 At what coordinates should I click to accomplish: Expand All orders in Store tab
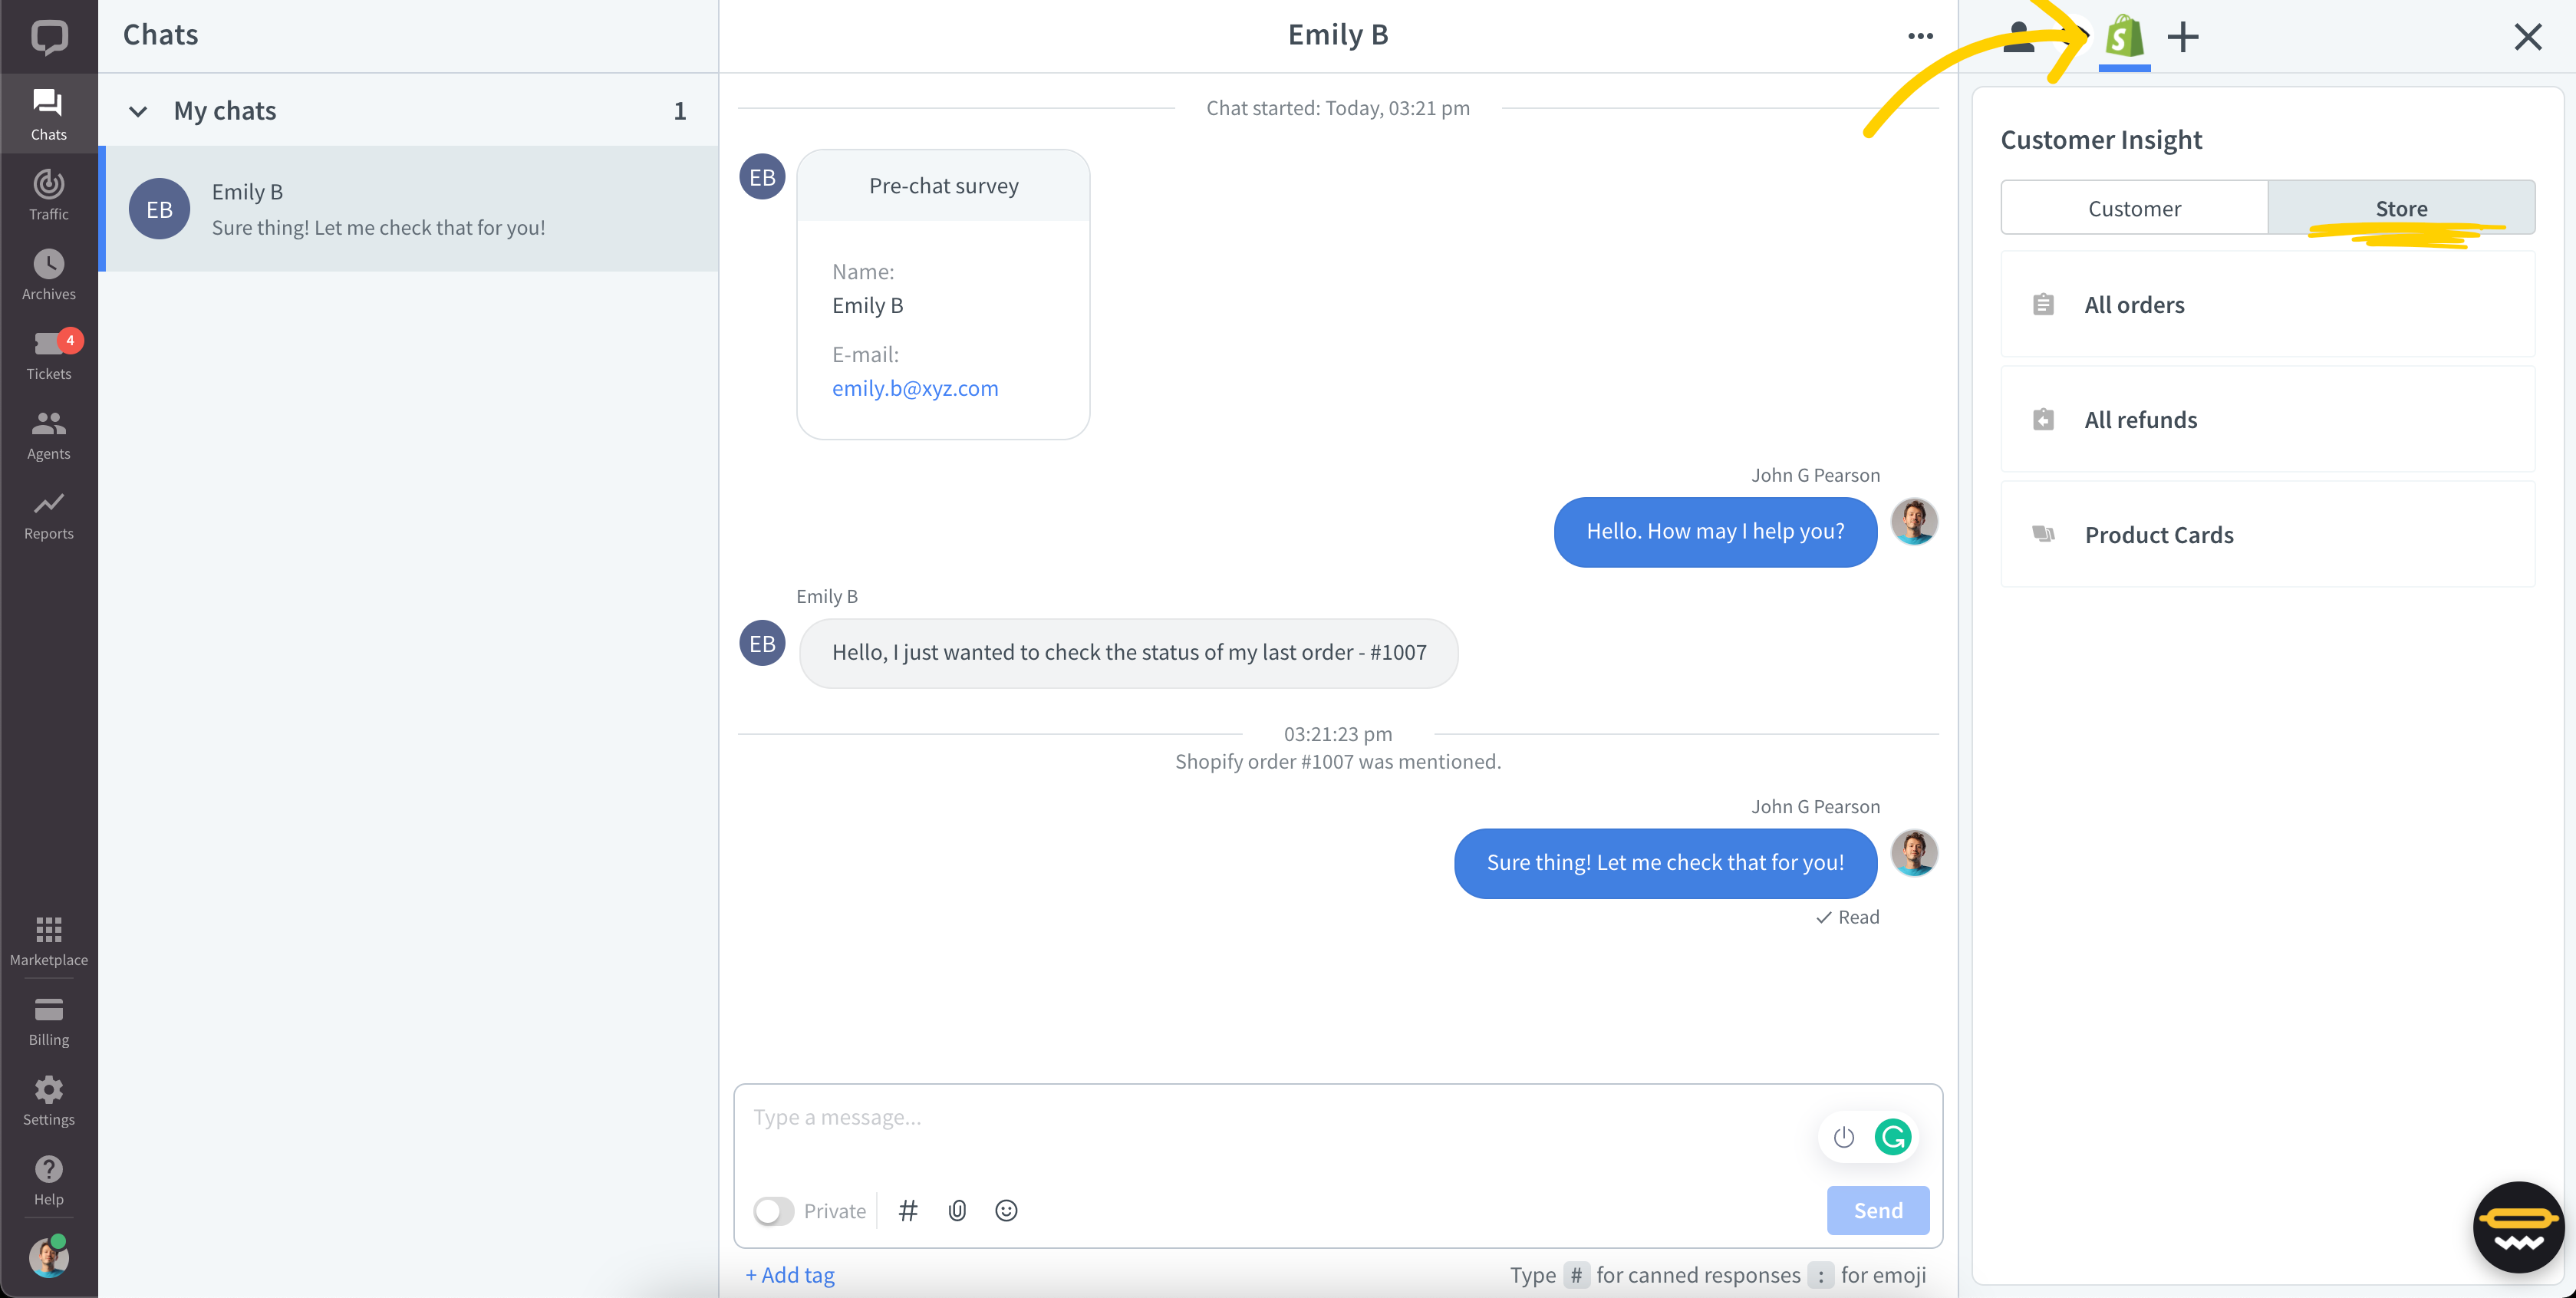pos(2134,303)
